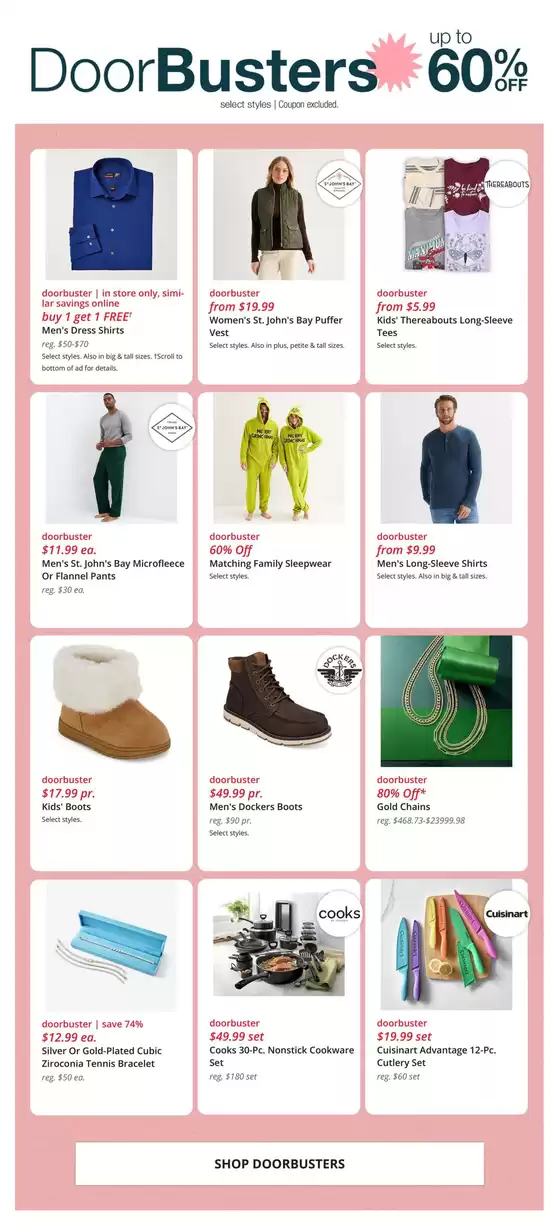Image resolution: width=560 pixels, height=1227 pixels.
Task: View the Kids' Boots product image
Action: pos(112,702)
